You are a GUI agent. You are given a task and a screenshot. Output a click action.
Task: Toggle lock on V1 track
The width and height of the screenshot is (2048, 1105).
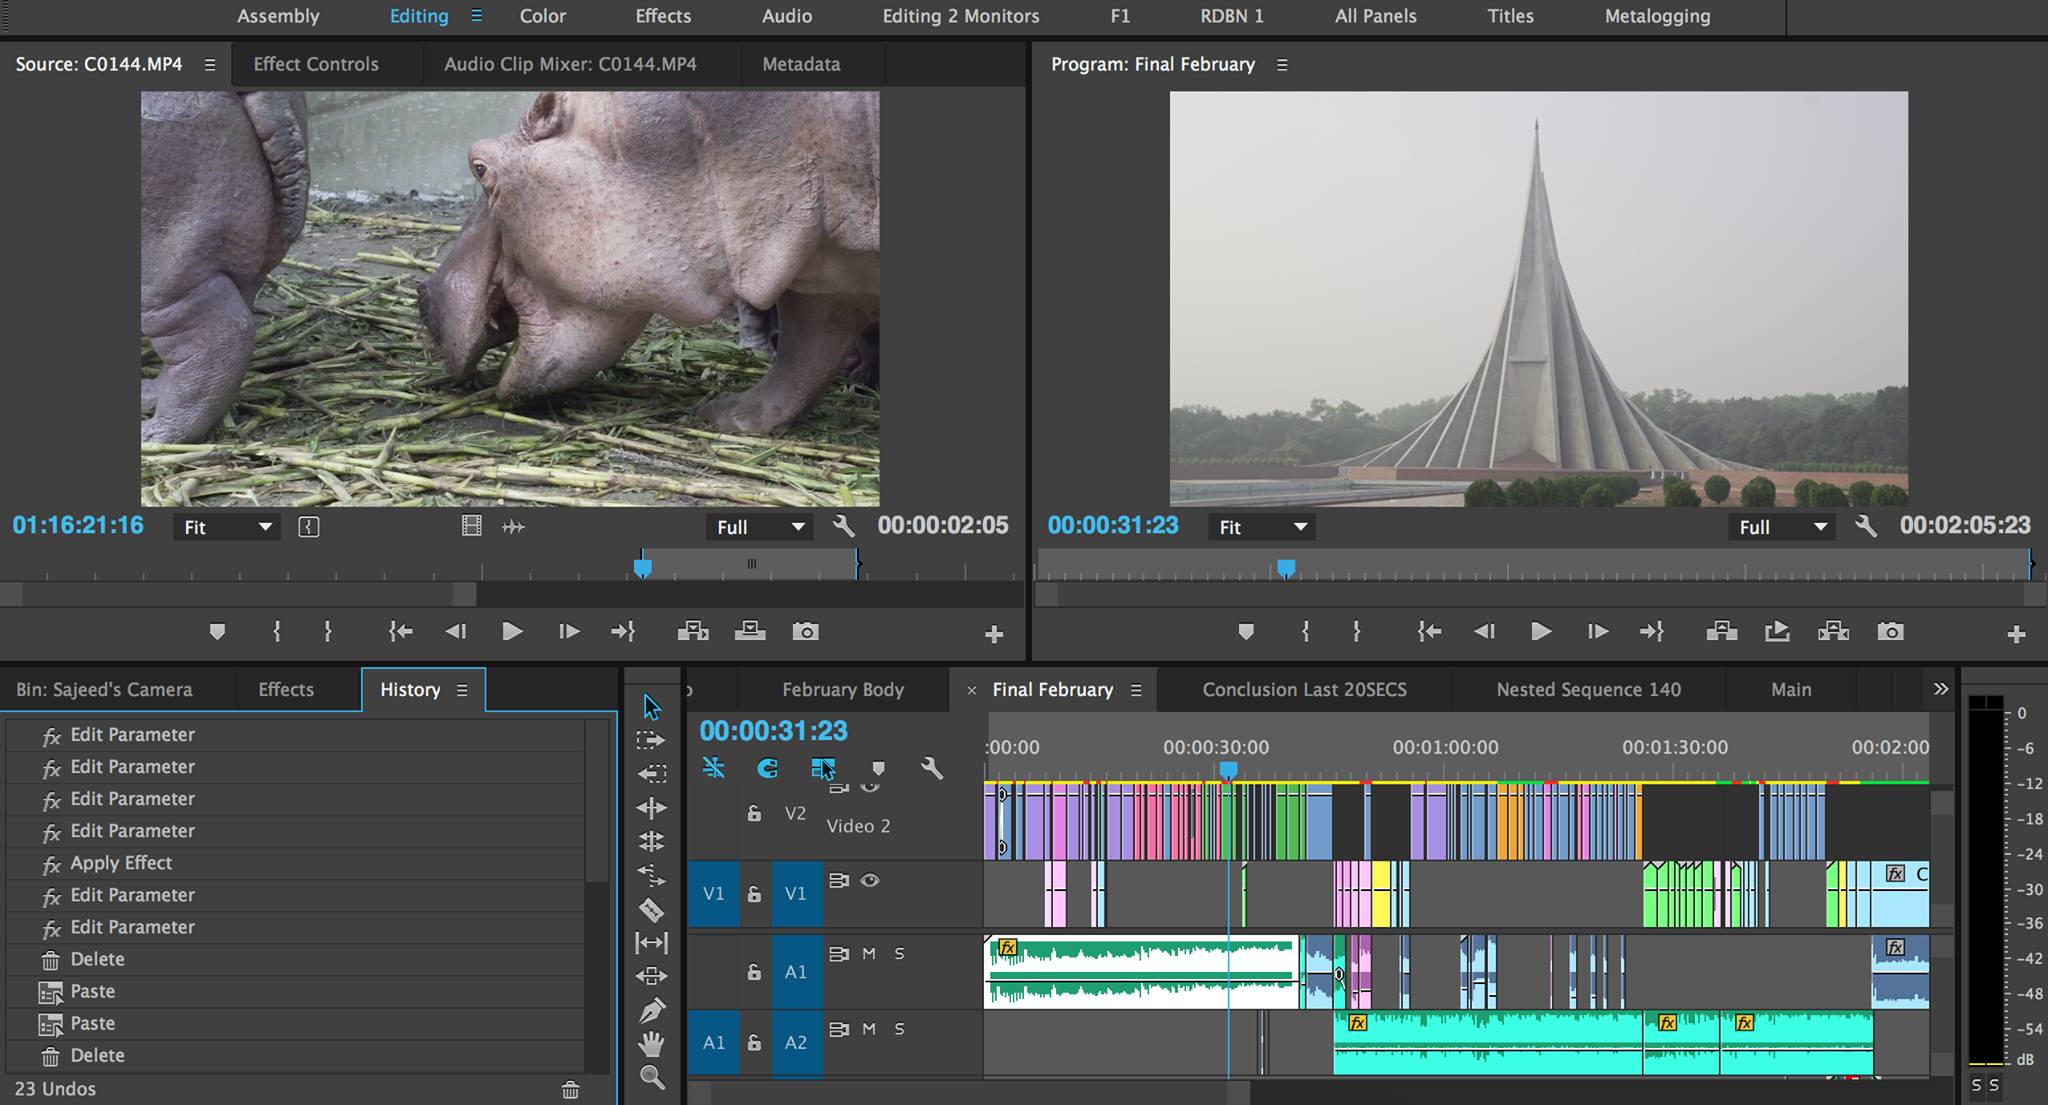coord(754,893)
